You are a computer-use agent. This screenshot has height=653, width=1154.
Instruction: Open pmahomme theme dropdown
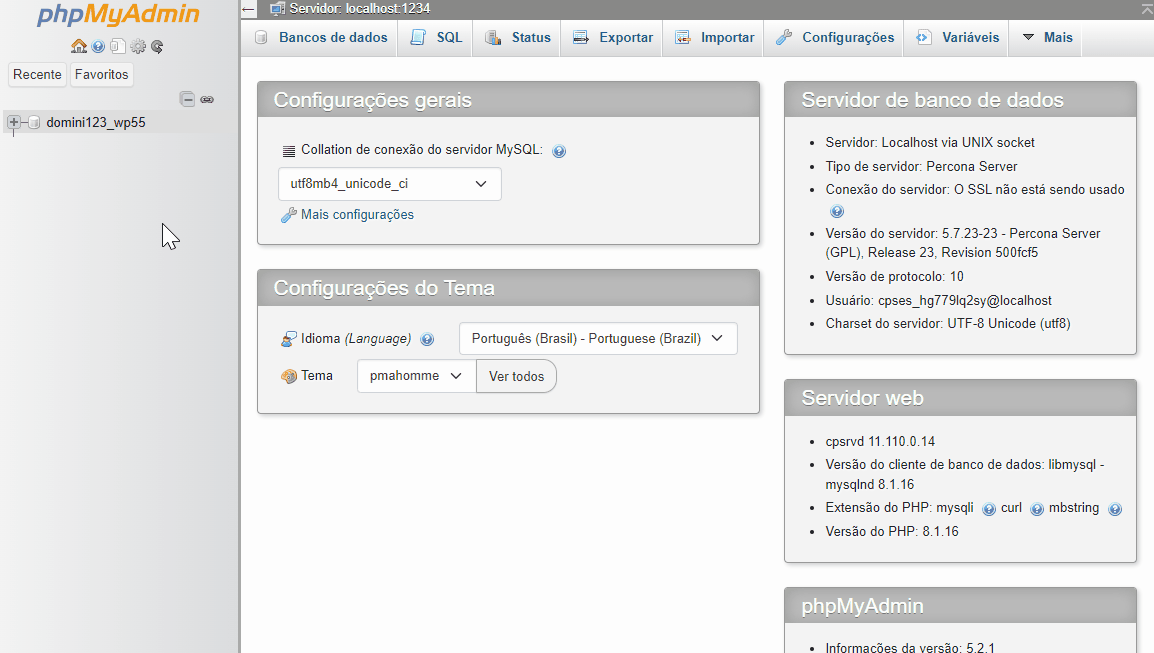pos(417,376)
